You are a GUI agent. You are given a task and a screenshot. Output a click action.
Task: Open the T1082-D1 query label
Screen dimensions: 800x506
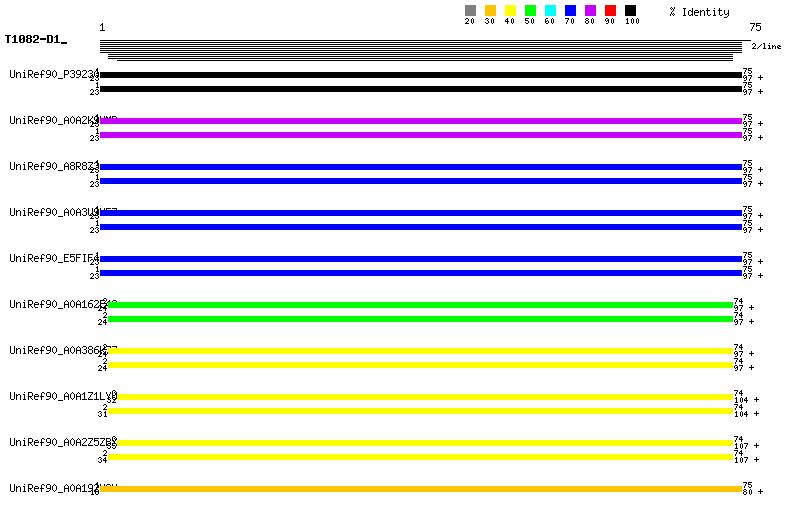tap(33, 40)
